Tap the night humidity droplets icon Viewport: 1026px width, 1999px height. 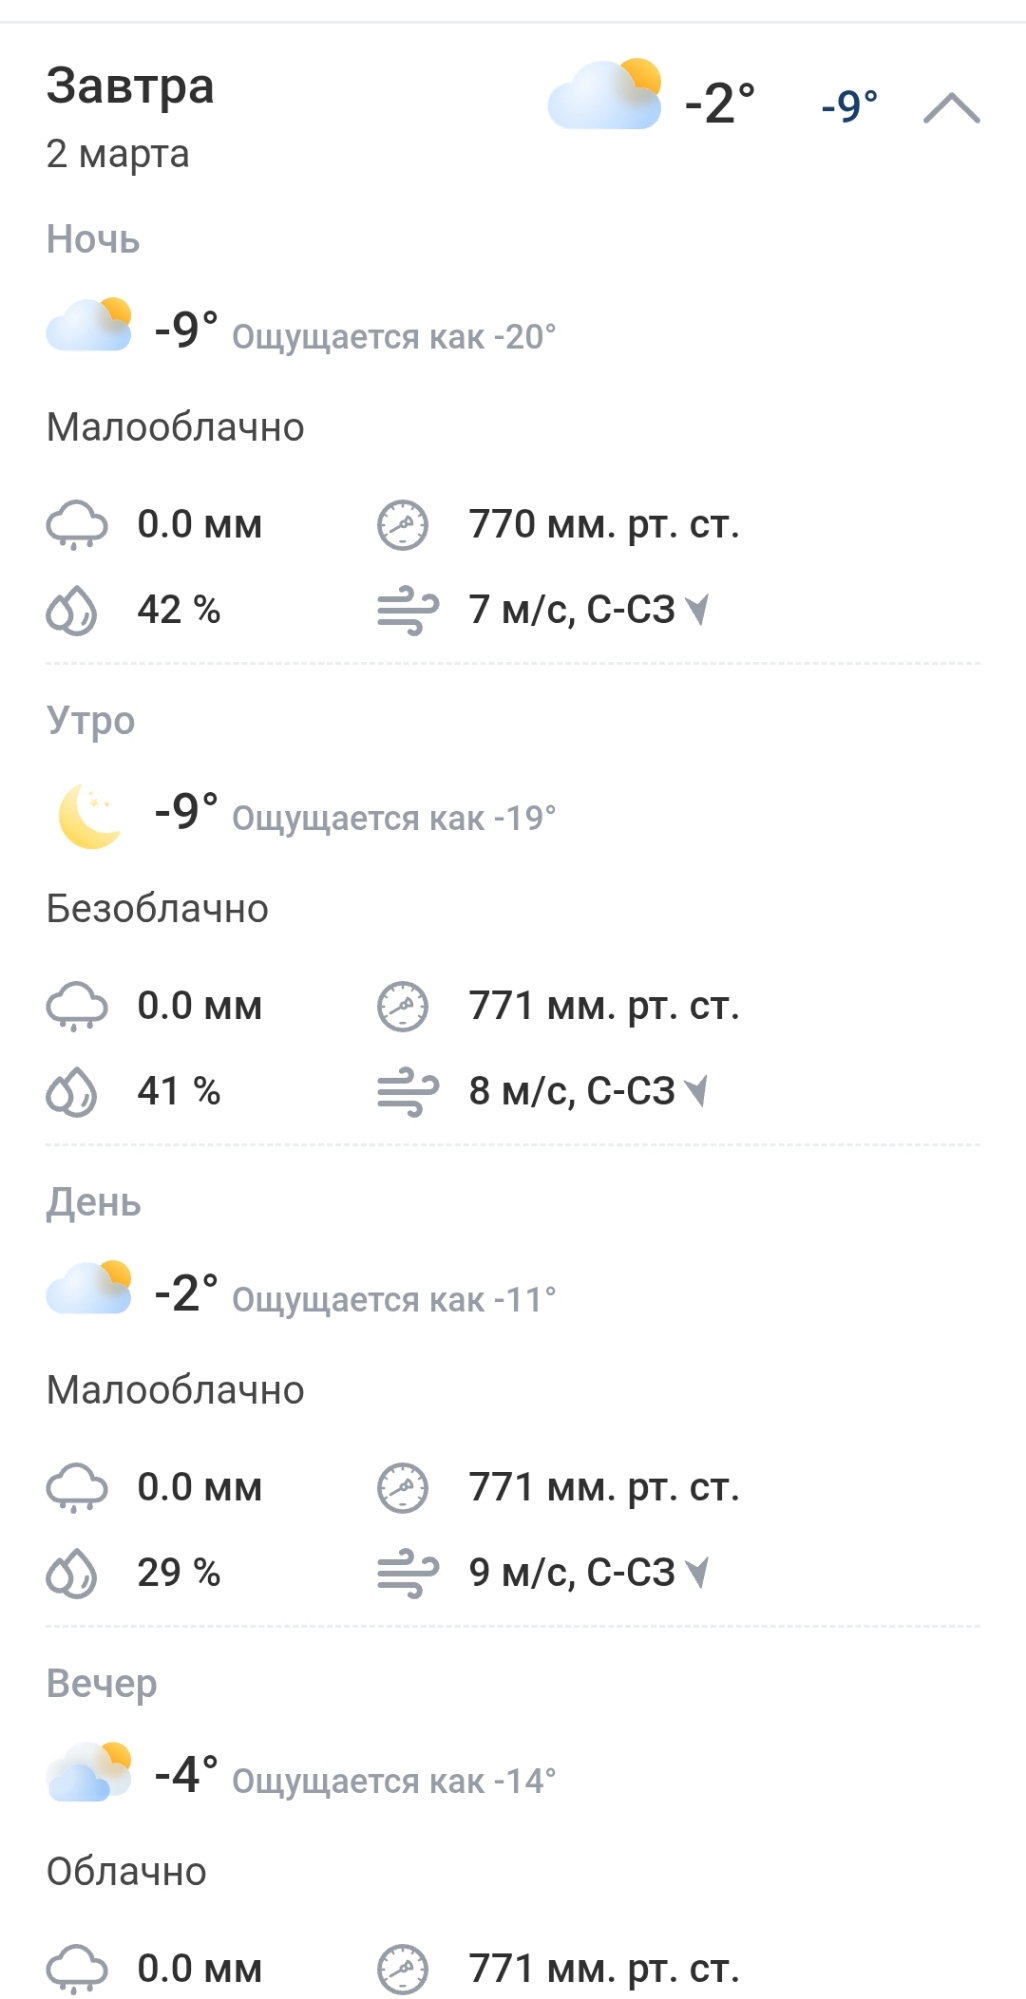[x=72, y=610]
